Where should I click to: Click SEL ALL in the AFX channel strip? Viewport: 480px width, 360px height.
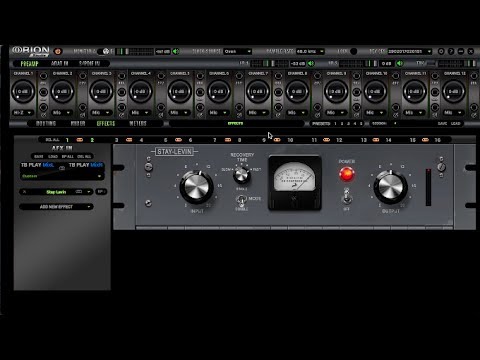pyautogui.click(x=52, y=140)
